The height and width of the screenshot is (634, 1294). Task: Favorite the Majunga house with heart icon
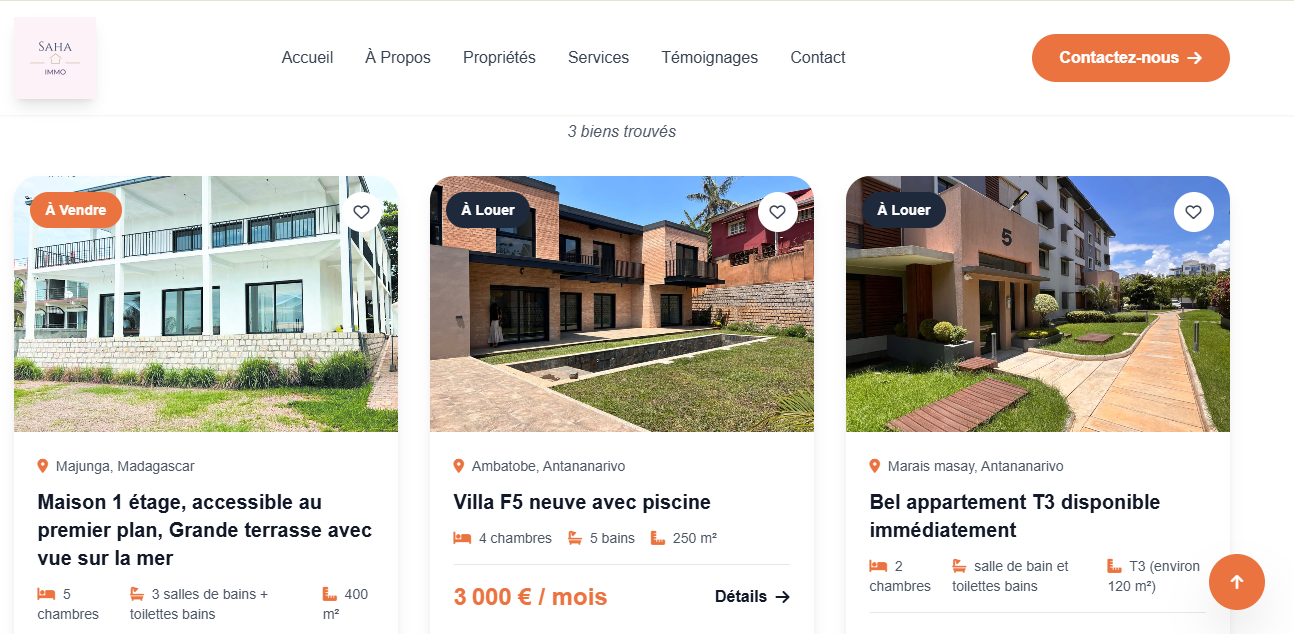362,212
